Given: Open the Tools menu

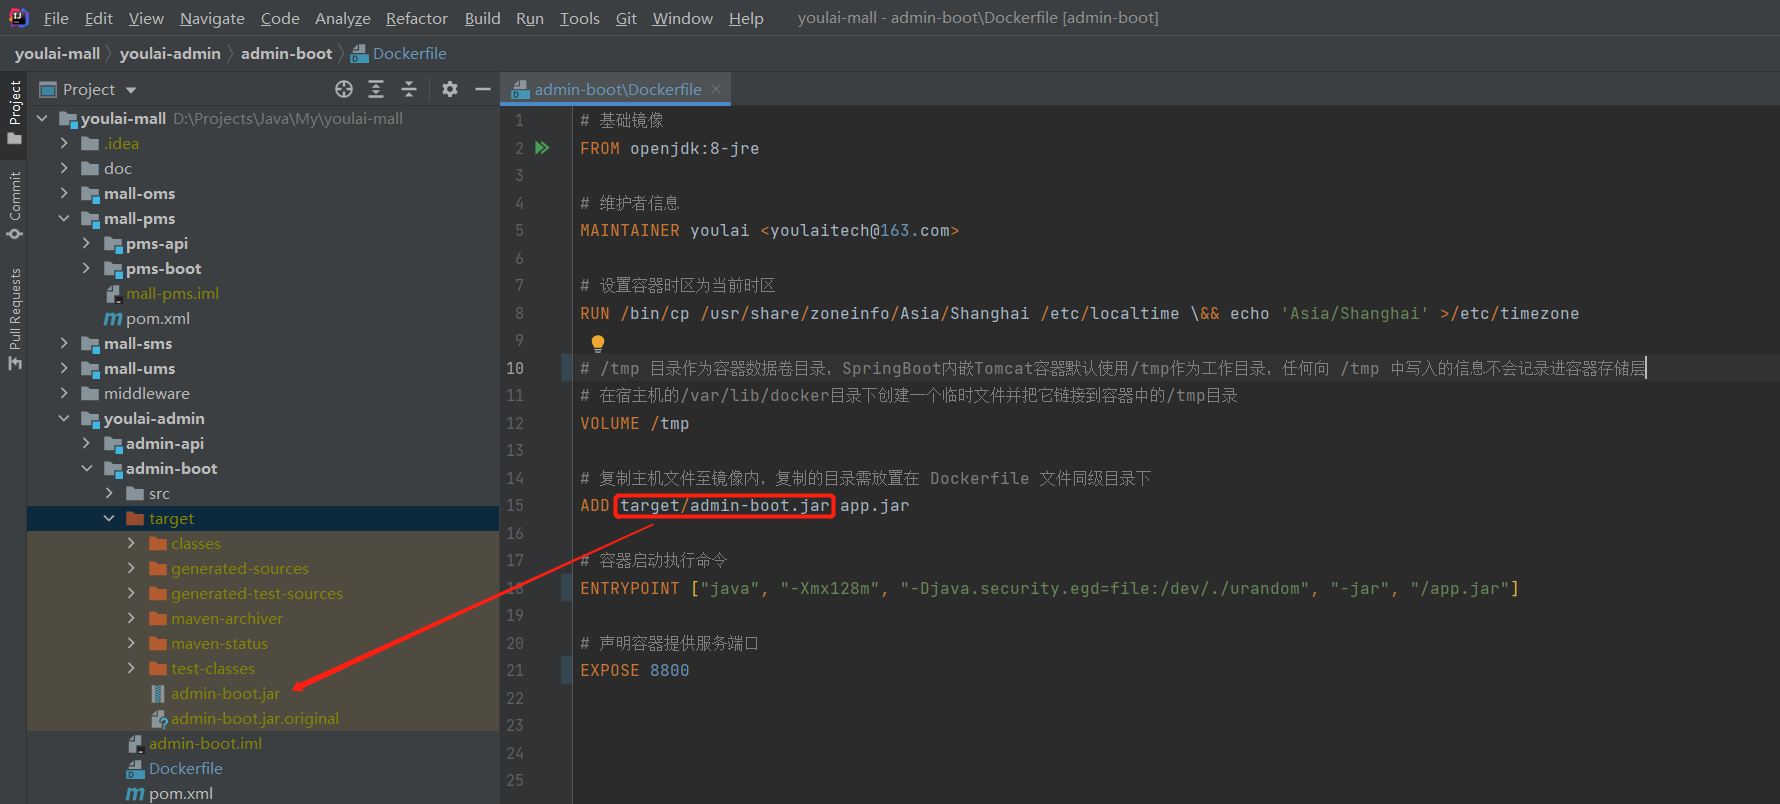Looking at the screenshot, I should coord(580,18).
